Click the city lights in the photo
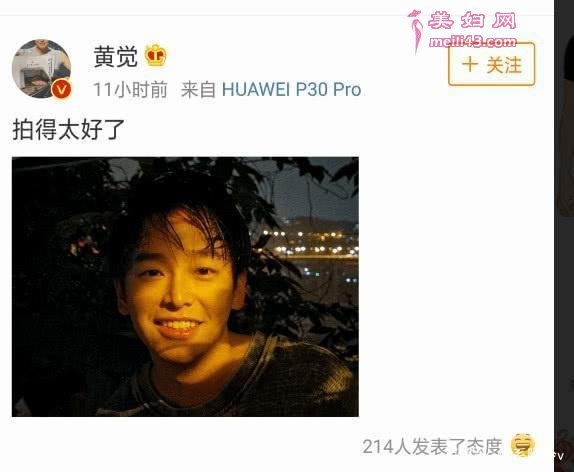This screenshot has width=574, height=472. coord(311,243)
